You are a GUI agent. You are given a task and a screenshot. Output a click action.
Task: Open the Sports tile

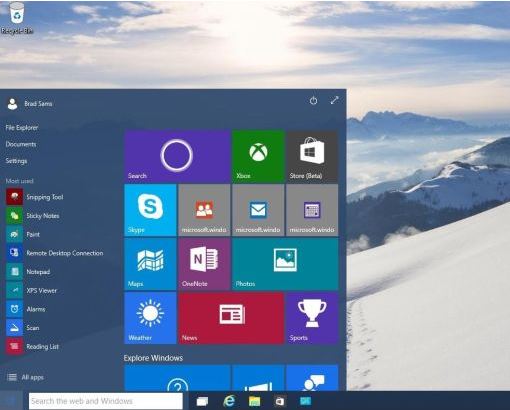pyautogui.click(x=312, y=318)
